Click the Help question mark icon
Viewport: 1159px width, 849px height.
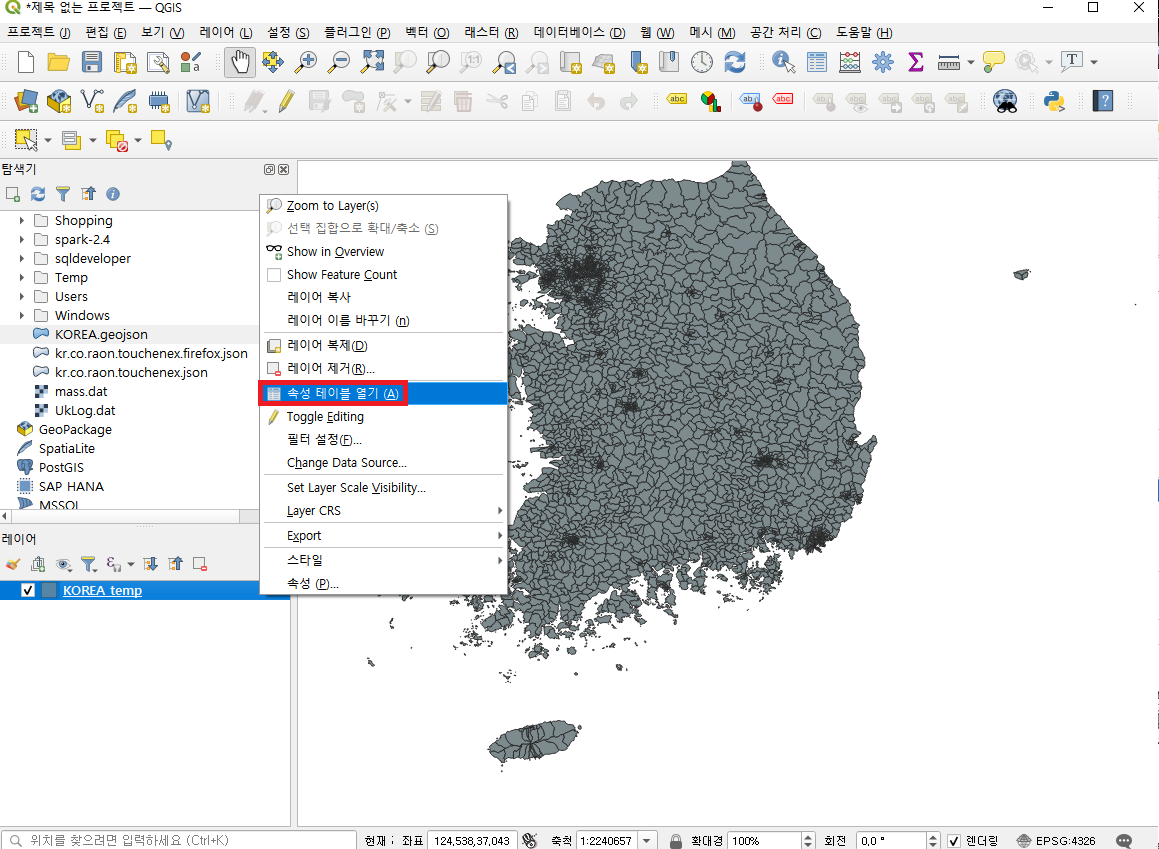point(1103,100)
